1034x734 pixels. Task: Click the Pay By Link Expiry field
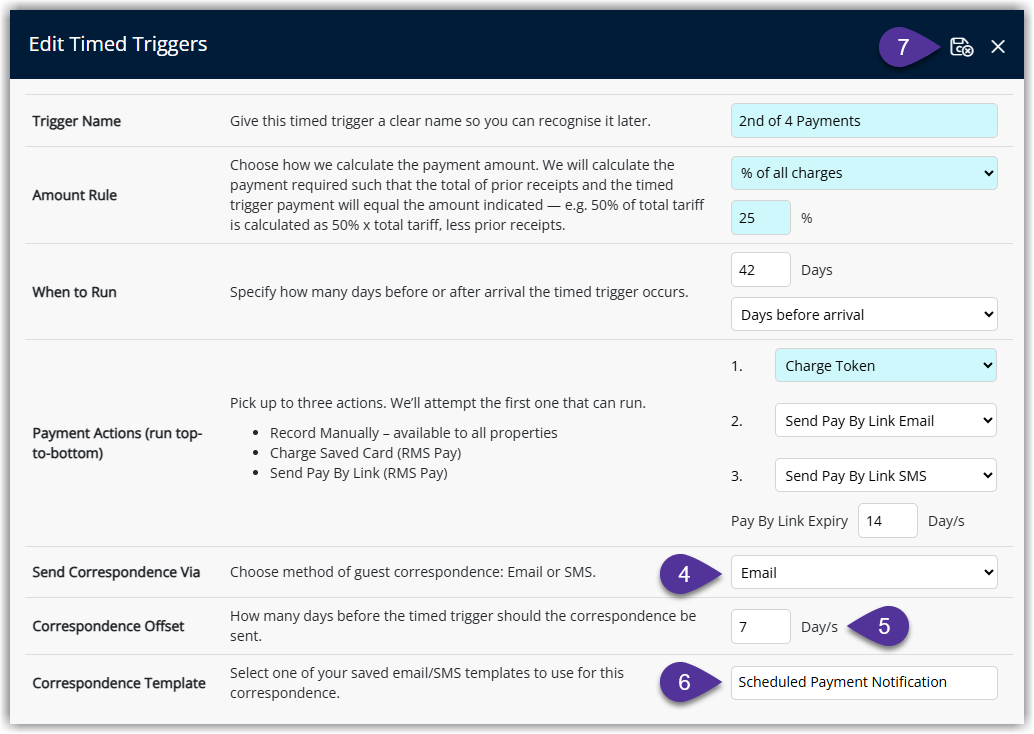pos(888,521)
